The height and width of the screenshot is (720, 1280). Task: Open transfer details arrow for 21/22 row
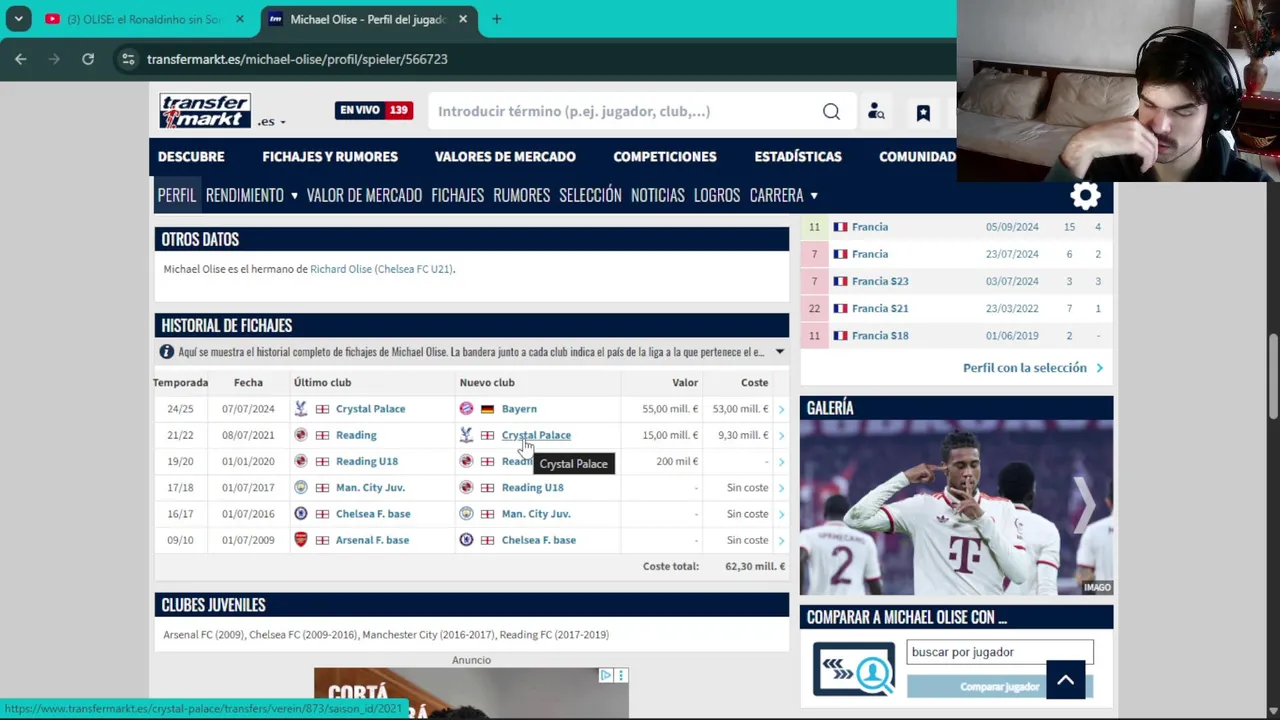tap(781, 435)
